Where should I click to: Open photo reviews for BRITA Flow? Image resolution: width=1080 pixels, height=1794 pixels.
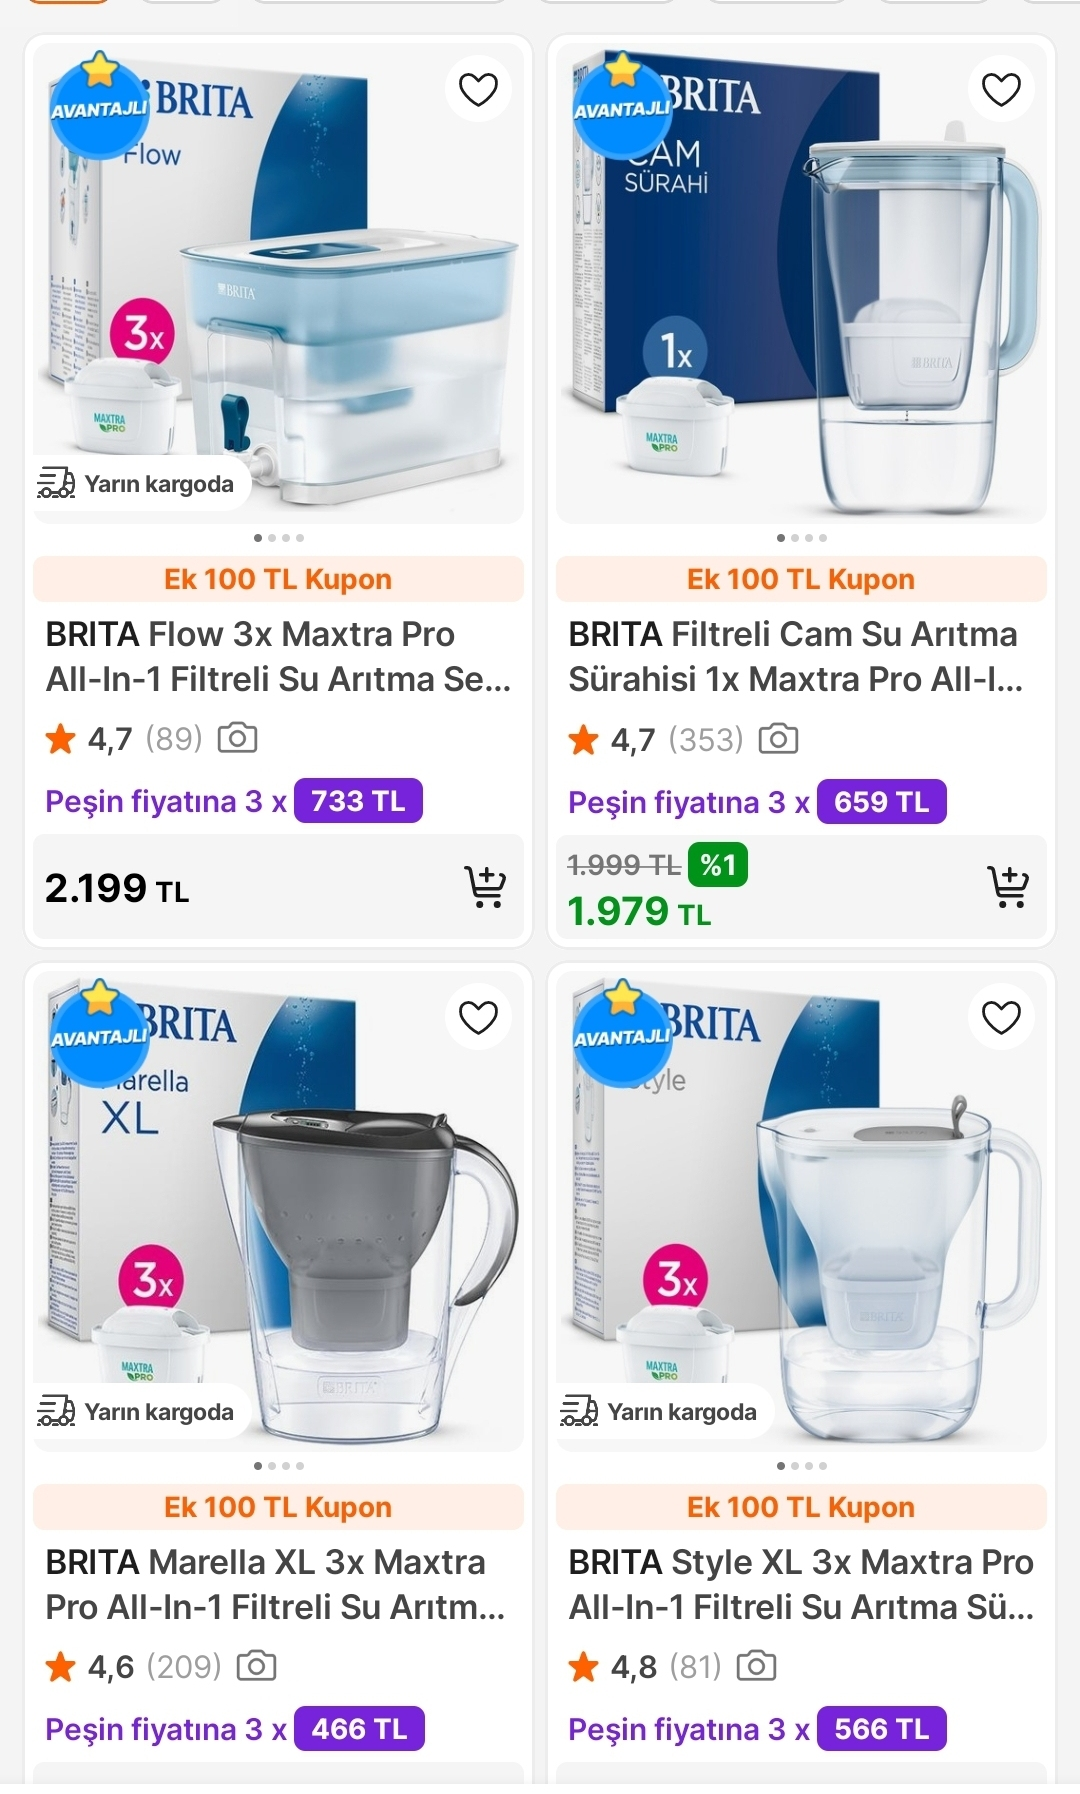click(238, 739)
